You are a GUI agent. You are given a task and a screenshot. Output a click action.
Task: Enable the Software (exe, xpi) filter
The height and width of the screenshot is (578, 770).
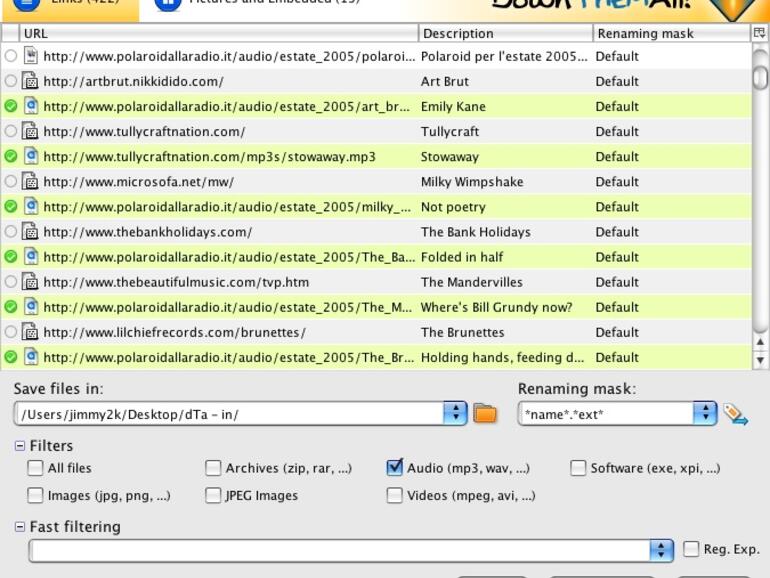[578, 468]
